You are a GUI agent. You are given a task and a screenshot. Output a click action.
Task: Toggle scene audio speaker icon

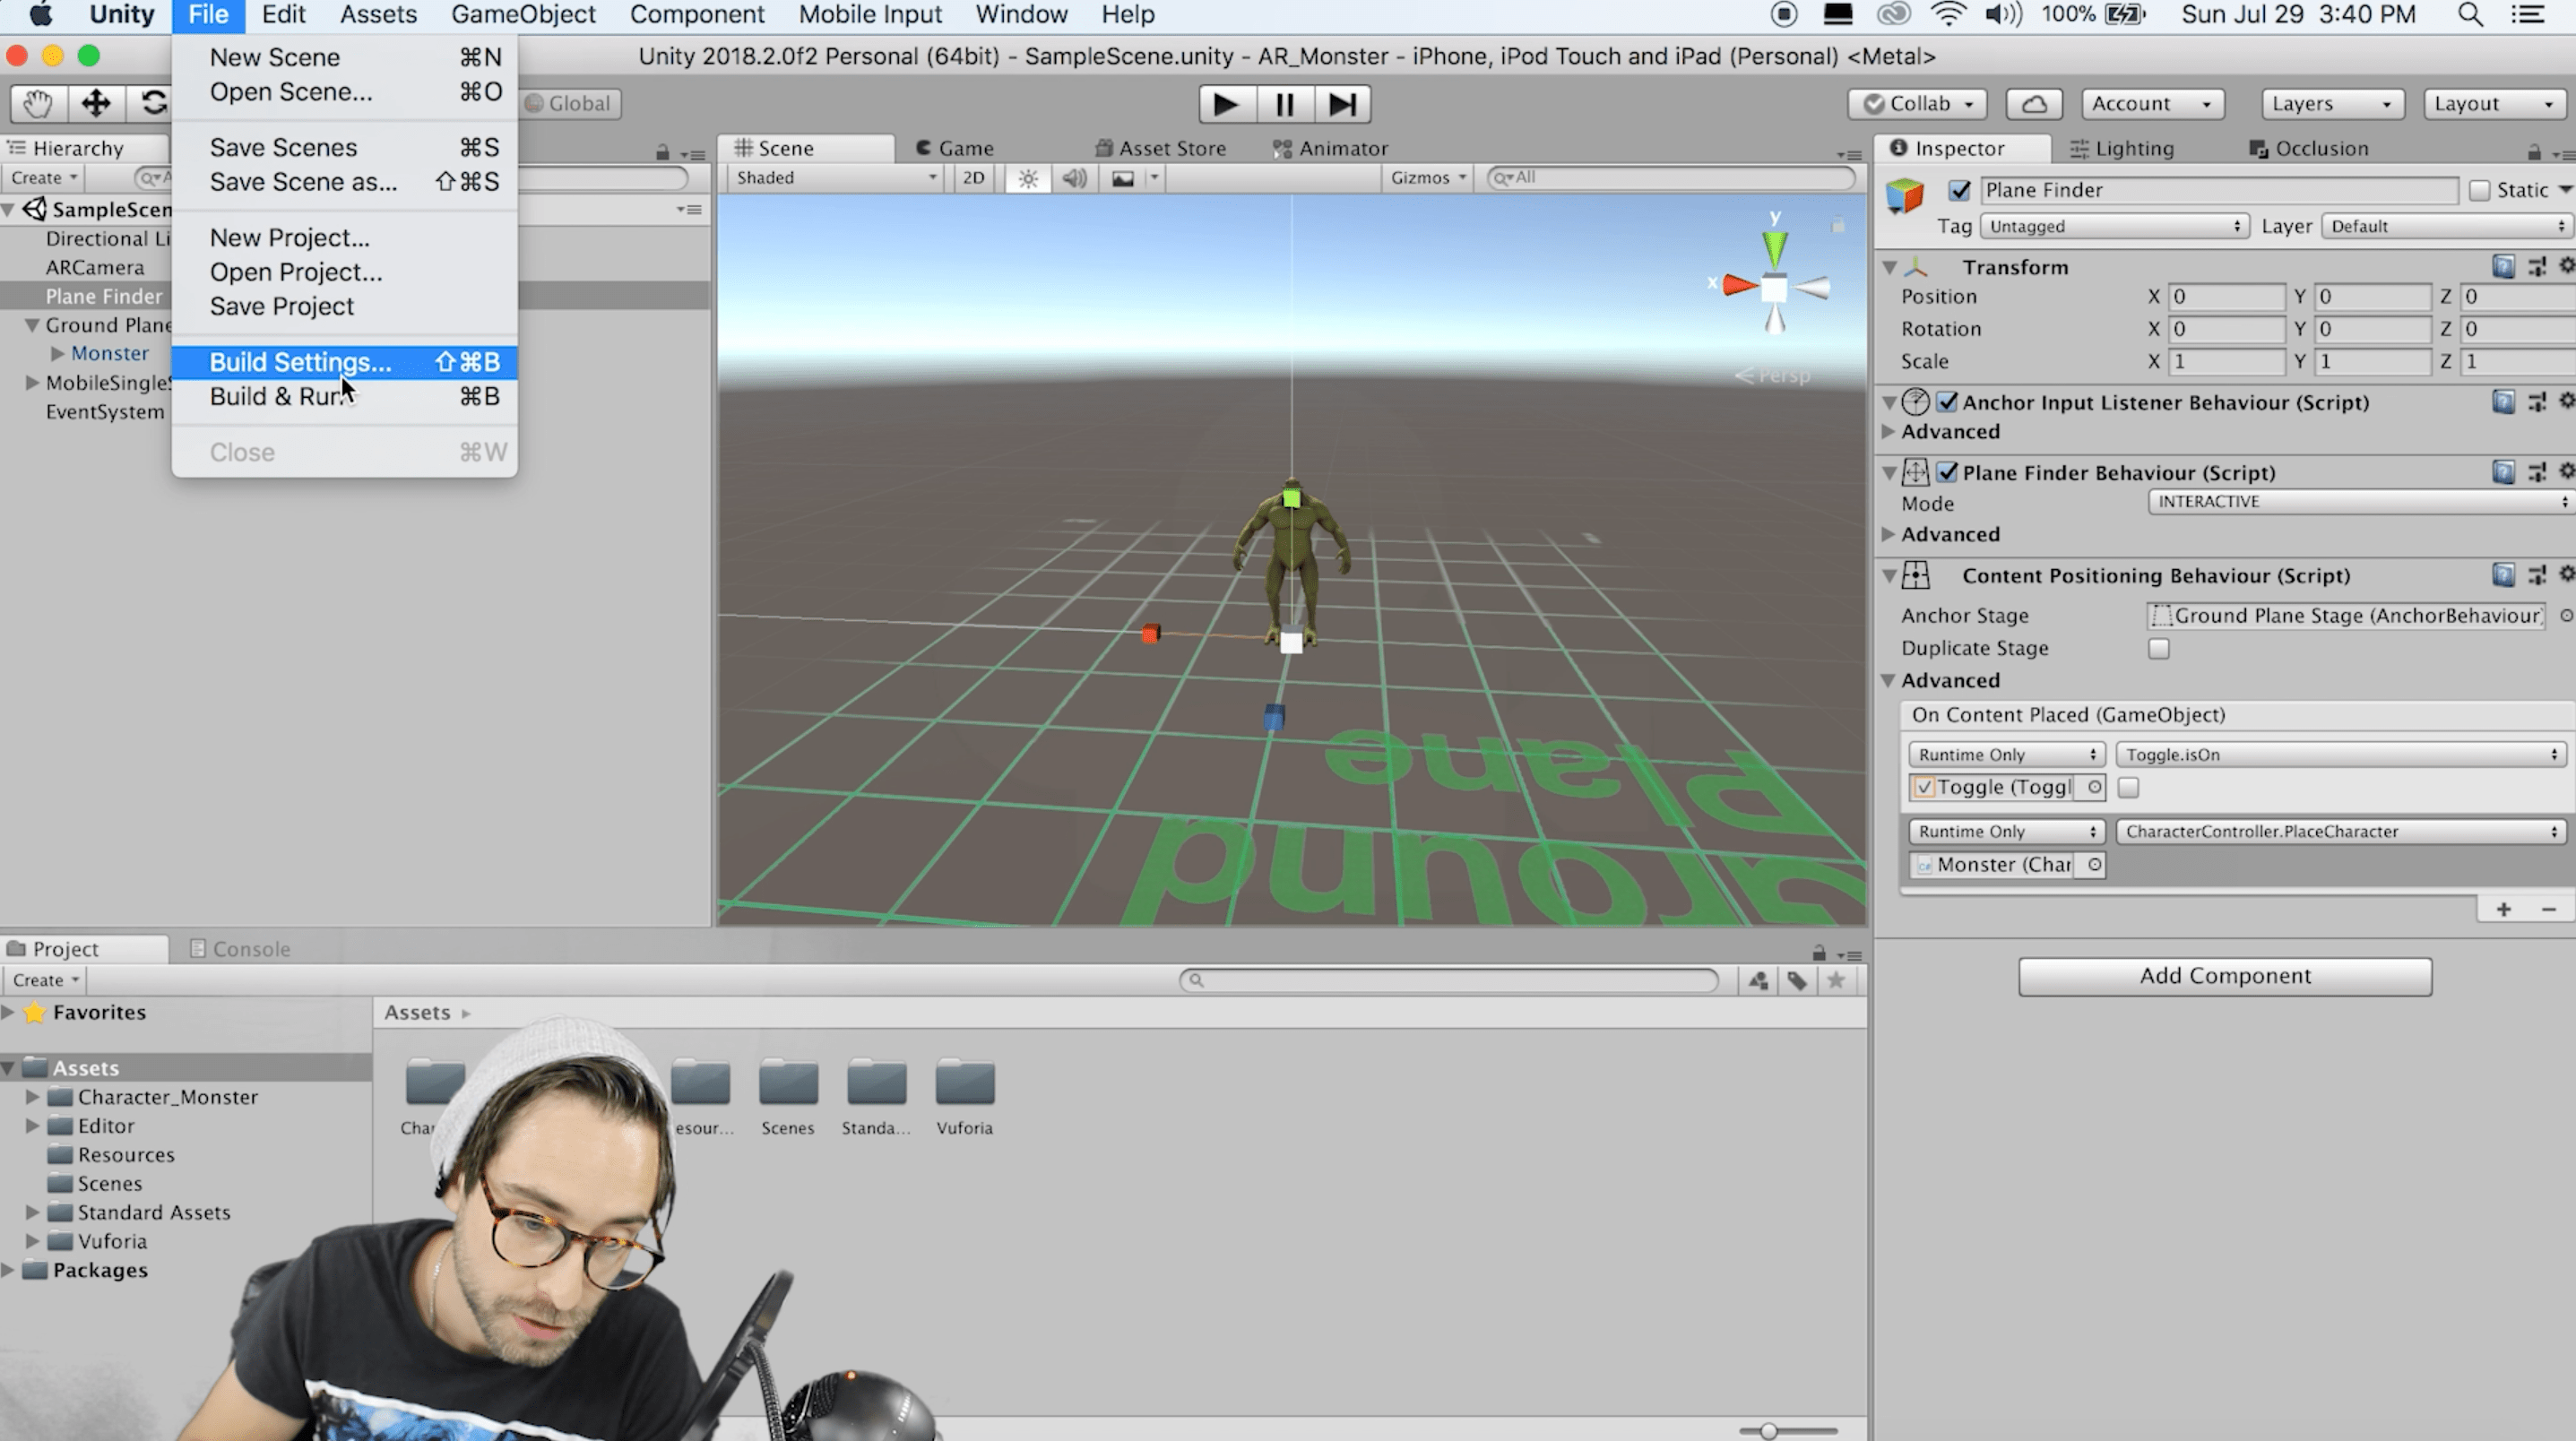point(1075,178)
